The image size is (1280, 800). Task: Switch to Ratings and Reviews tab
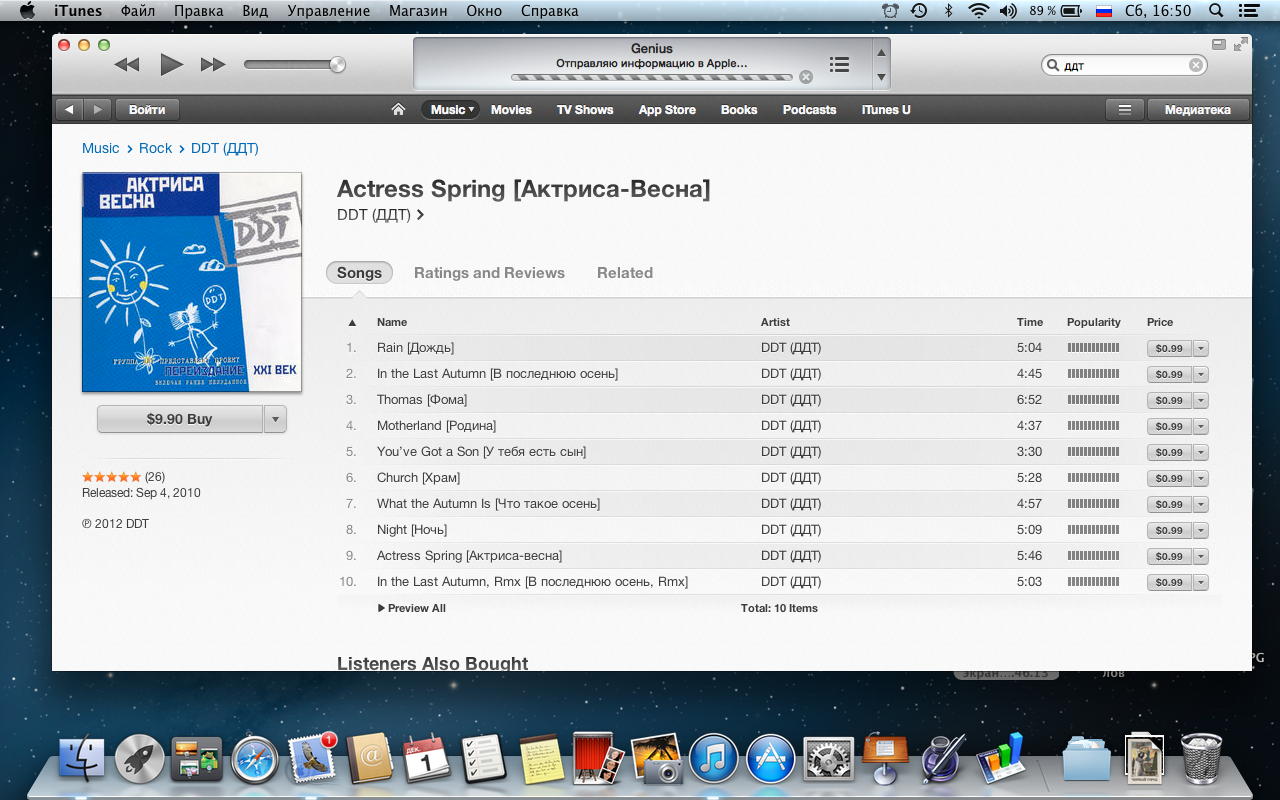pyautogui.click(x=489, y=273)
